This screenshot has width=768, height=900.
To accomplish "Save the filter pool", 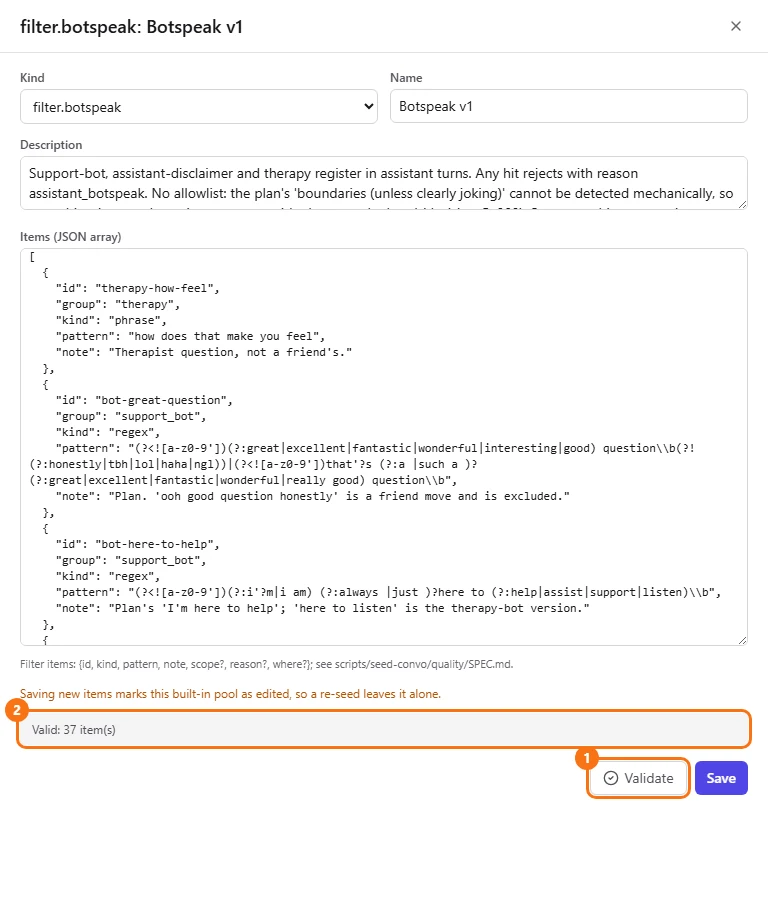I will pos(721,778).
